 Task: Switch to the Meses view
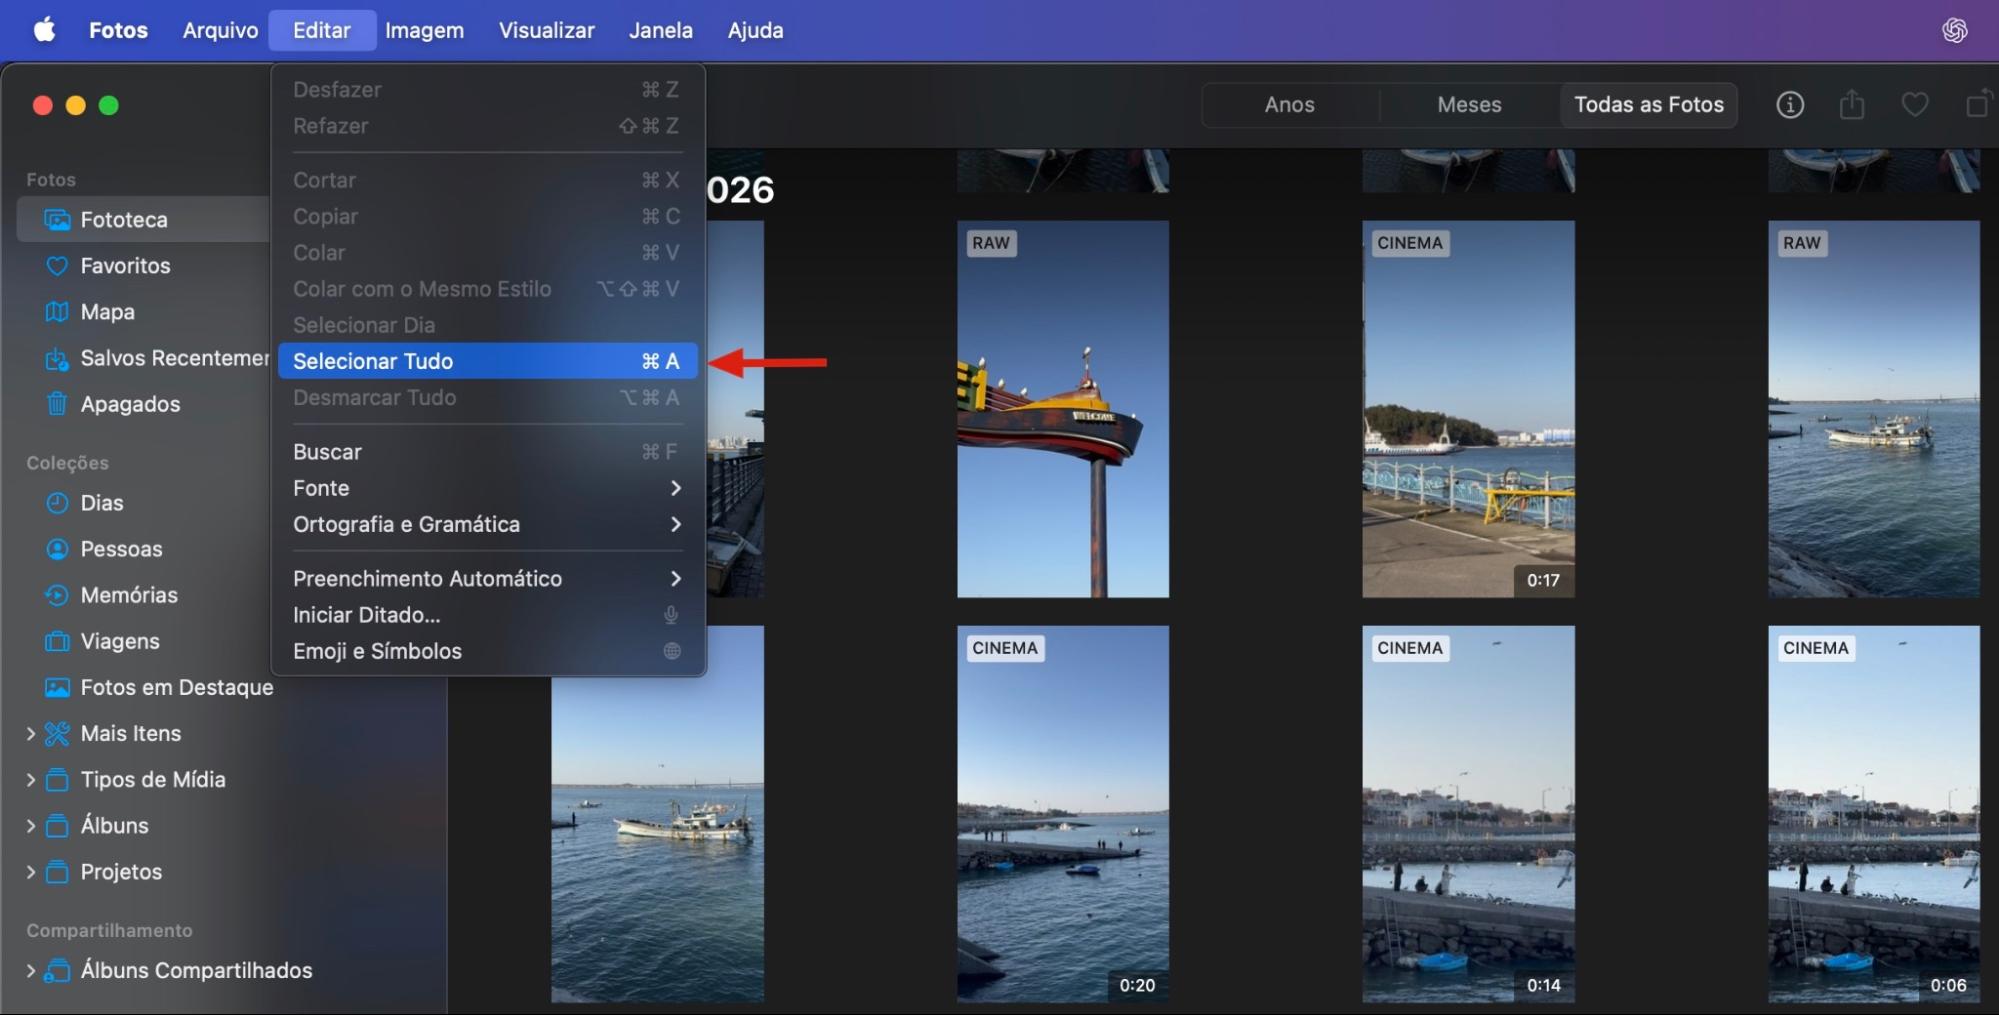pyautogui.click(x=1469, y=104)
